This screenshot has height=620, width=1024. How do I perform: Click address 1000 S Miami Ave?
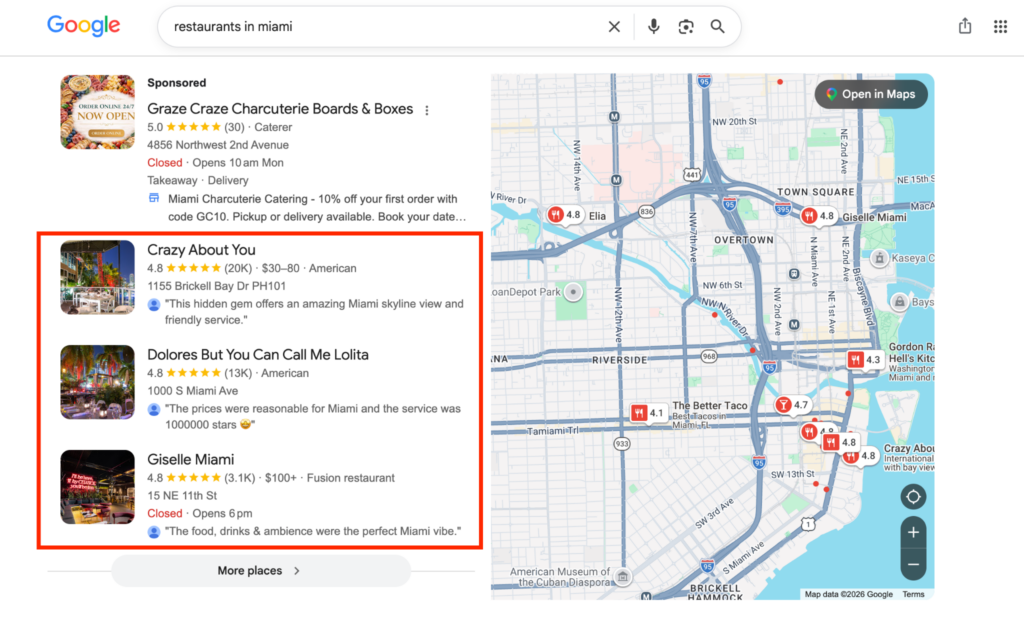click(x=193, y=391)
